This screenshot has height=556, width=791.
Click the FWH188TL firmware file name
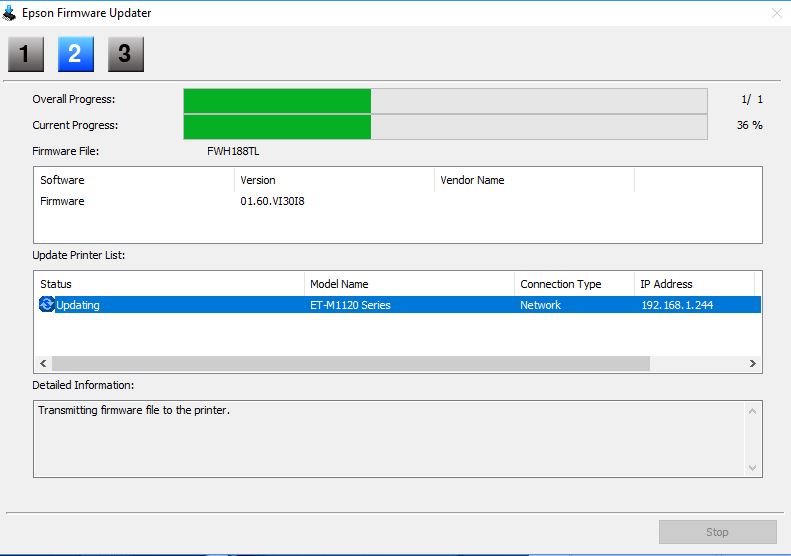[233, 151]
